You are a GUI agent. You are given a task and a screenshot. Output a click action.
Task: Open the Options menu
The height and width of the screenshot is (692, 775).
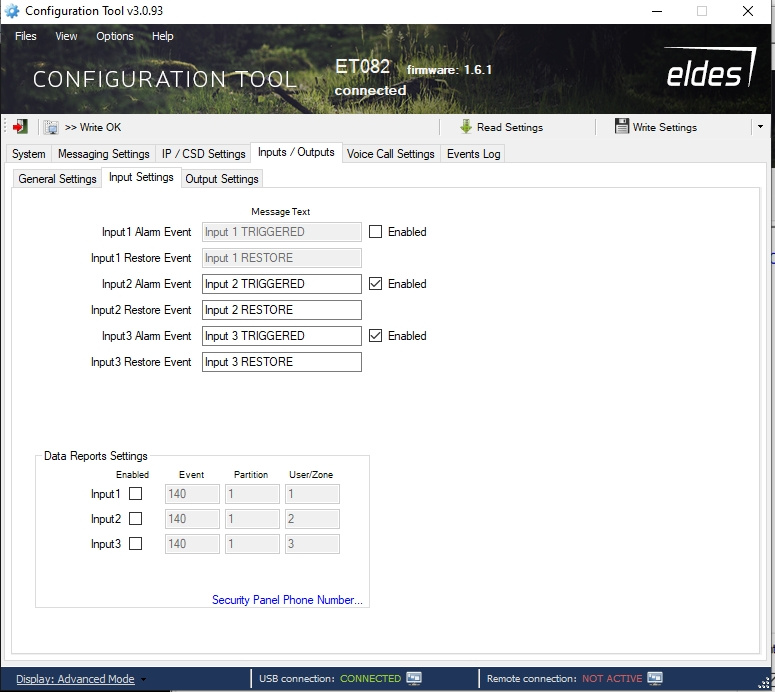[x=115, y=36]
